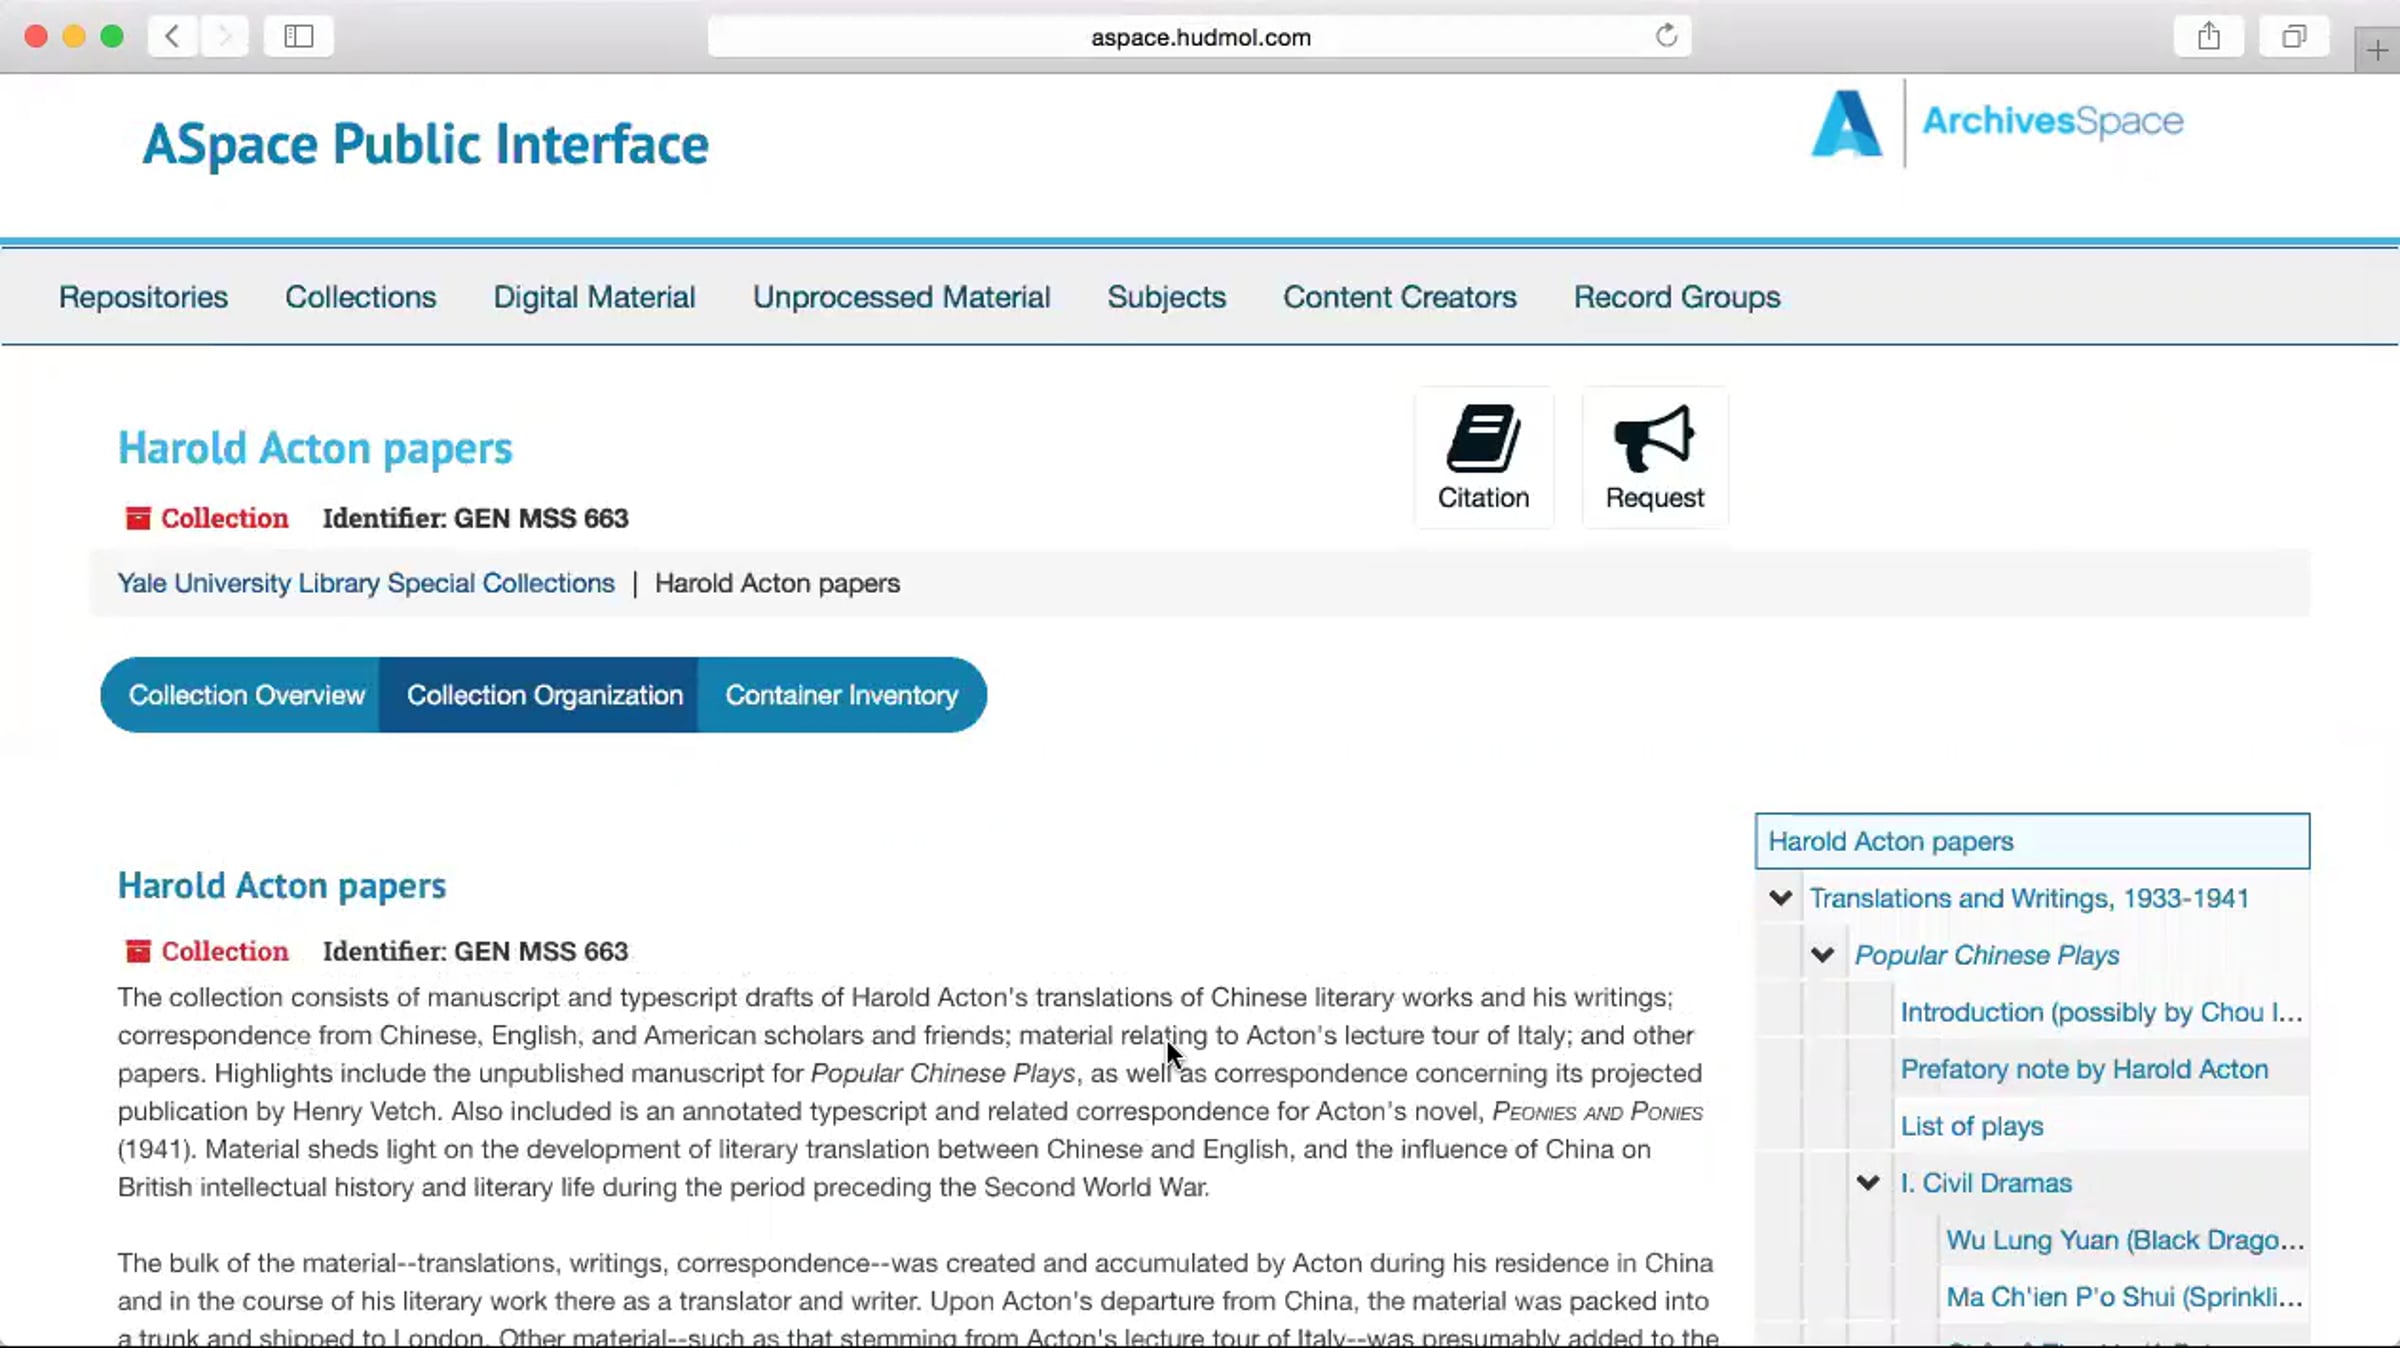Image resolution: width=2400 pixels, height=1348 pixels.
Task: Toggle the Safari sidebar button
Action: coord(298,37)
